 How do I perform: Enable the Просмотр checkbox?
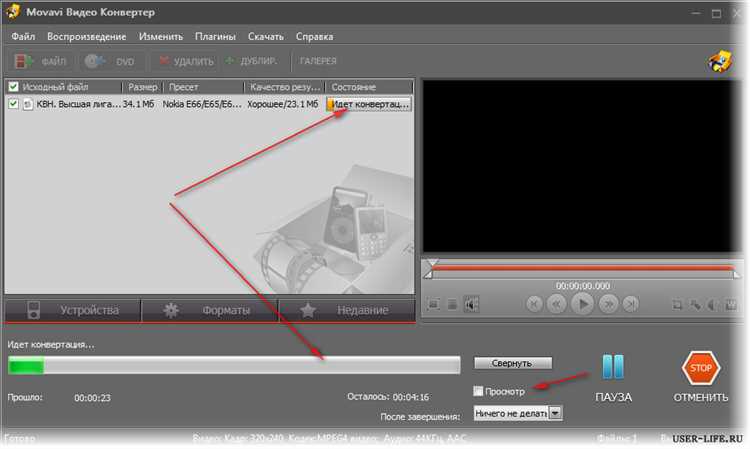[478, 391]
